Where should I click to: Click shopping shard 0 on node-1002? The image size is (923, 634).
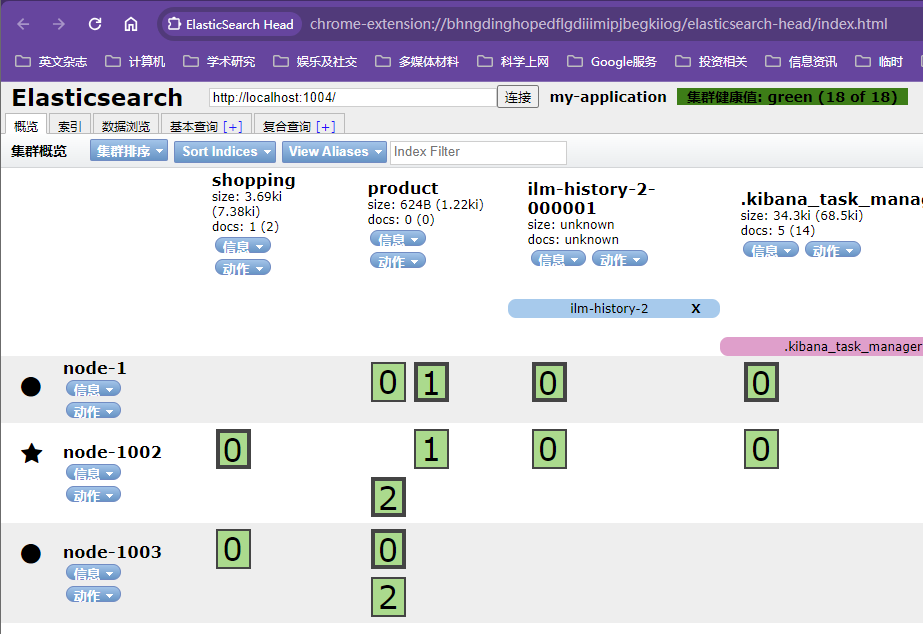pos(234,449)
